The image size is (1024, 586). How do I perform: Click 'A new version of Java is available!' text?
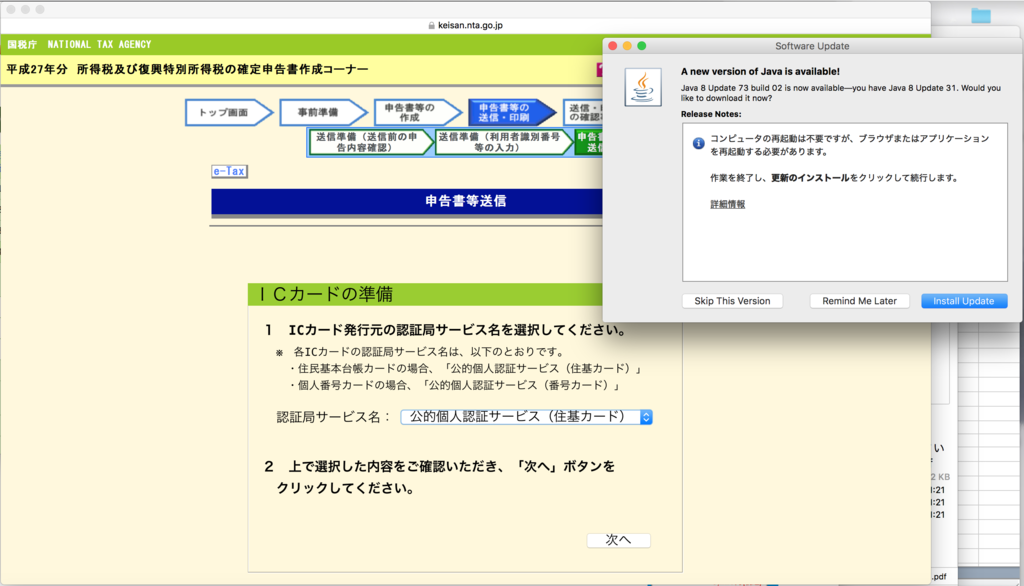pyautogui.click(x=760, y=71)
